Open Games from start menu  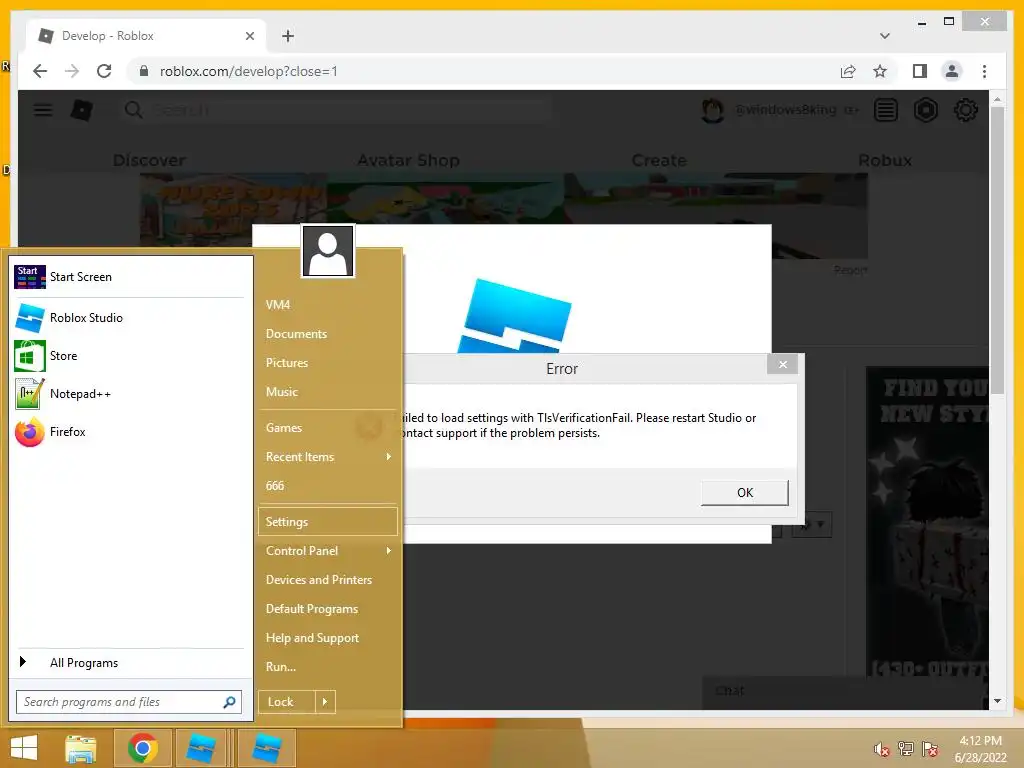point(283,428)
